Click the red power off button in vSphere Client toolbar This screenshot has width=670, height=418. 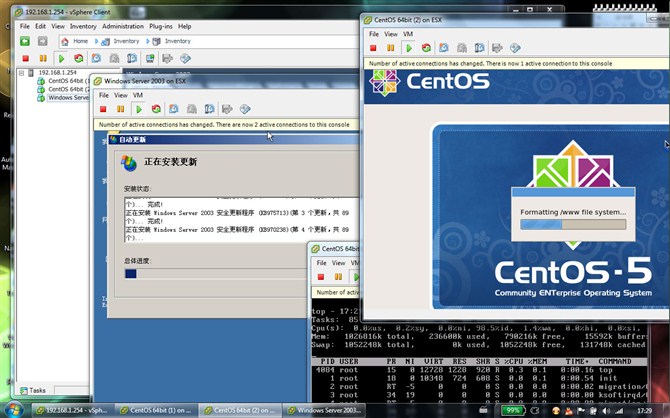tap(26, 58)
